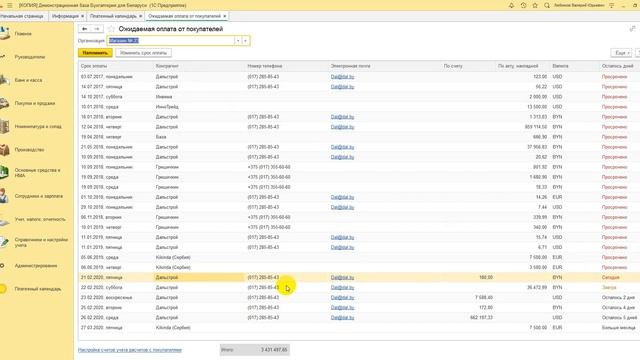The width and height of the screenshot is (640, 360).
Task: Open the Номенклатура и склад section
Action: point(38,127)
